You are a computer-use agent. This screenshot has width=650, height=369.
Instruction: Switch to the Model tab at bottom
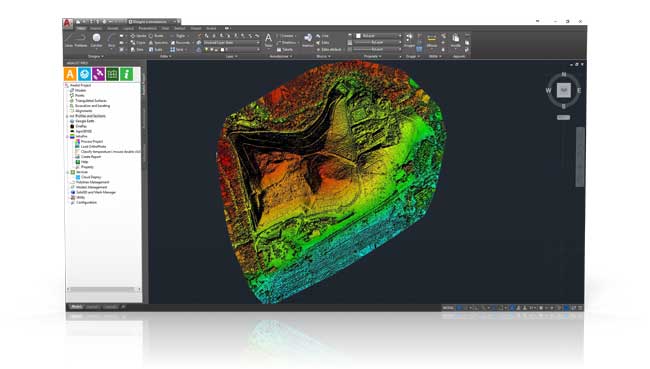coord(76,307)
